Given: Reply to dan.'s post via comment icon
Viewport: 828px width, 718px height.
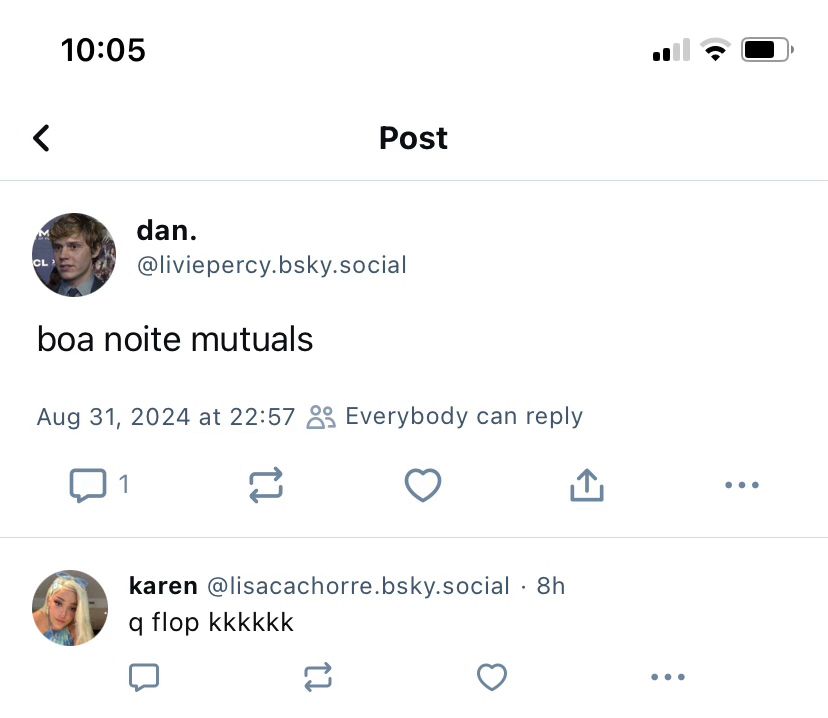Looking at the screenshot, I should coord(88,486).
